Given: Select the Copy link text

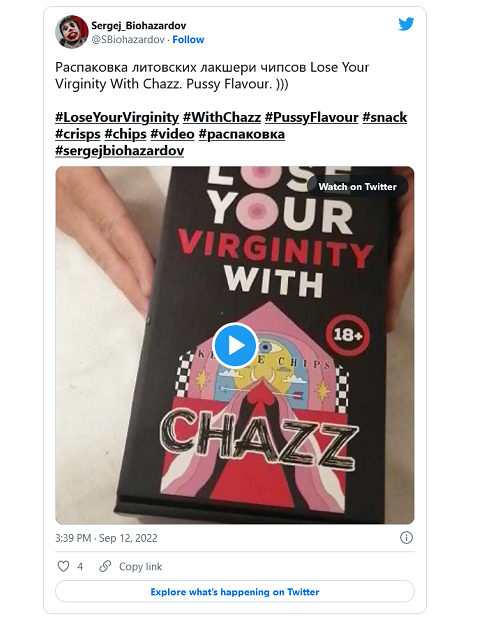Looking at the screenshot, I should [140, 566].
